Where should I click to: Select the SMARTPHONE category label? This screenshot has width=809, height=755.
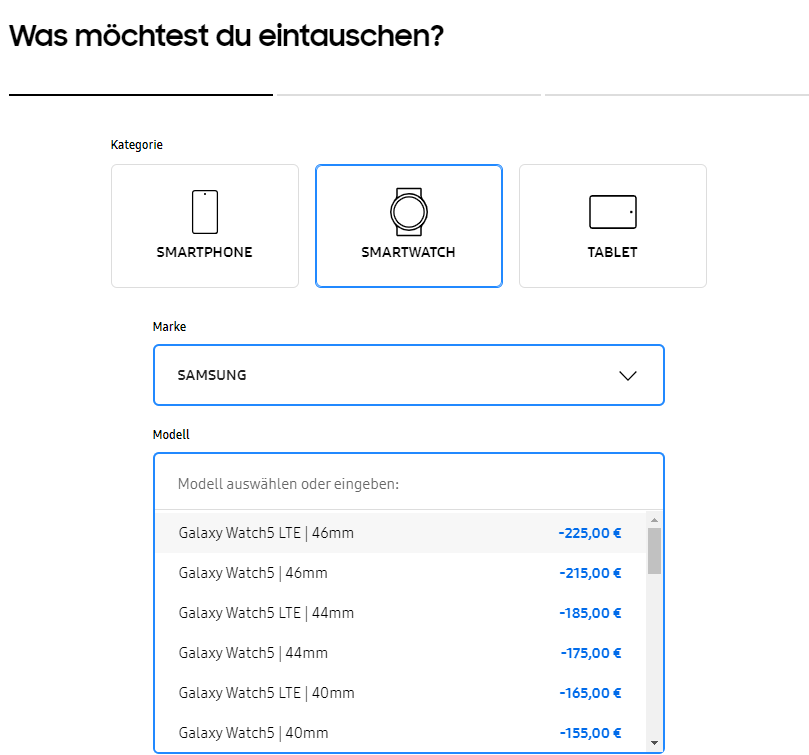coord(205,252)
